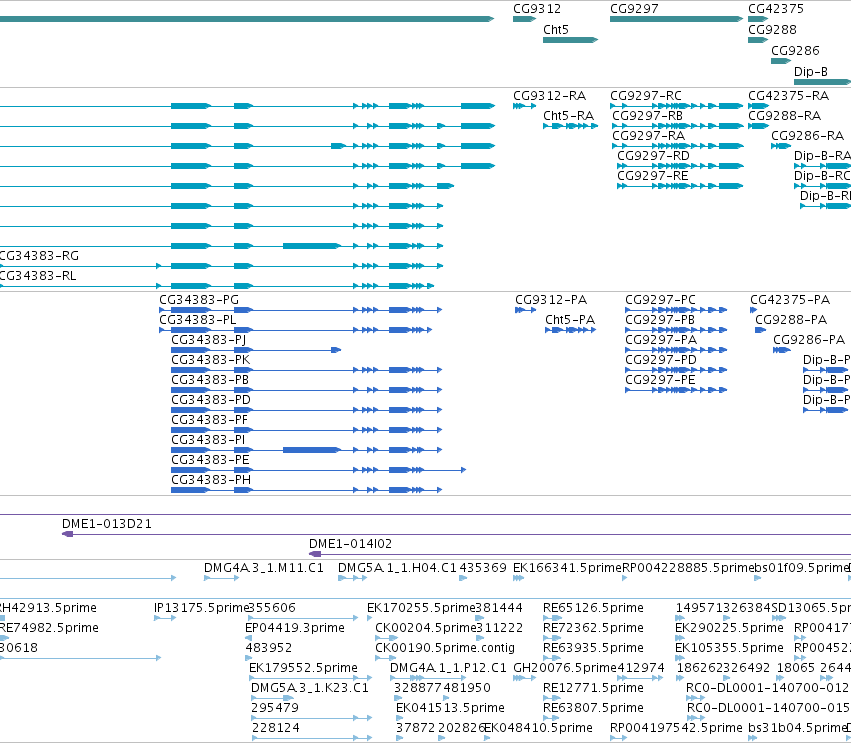Open protein CG34383-PE

tap(210, 460)
